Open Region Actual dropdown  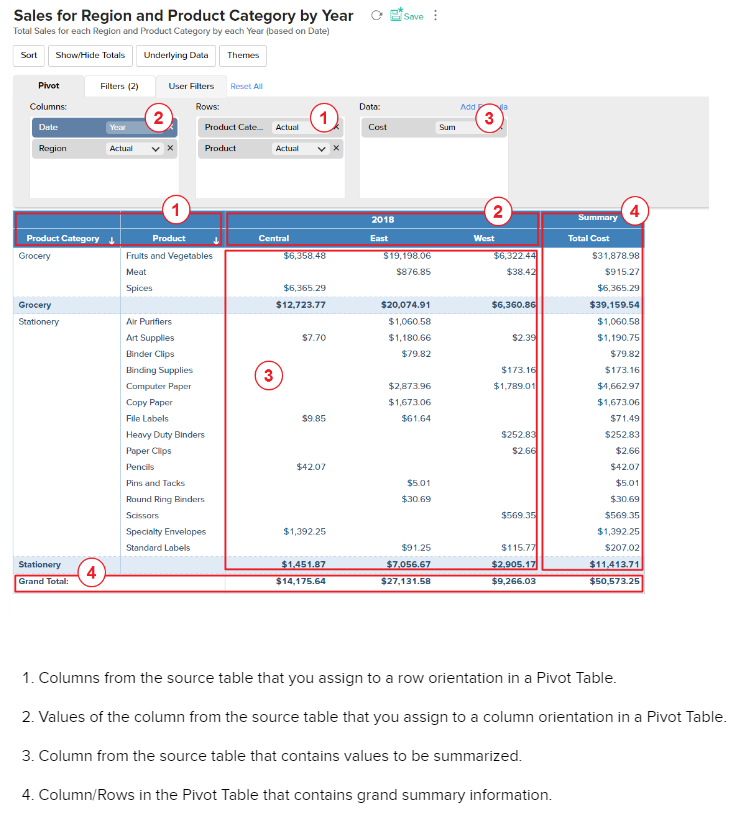135,149
